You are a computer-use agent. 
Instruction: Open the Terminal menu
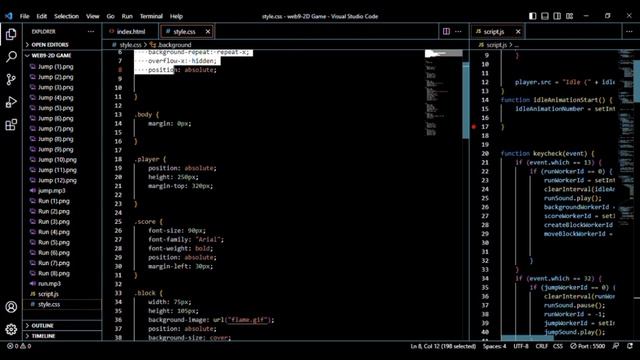click(151, 16)
